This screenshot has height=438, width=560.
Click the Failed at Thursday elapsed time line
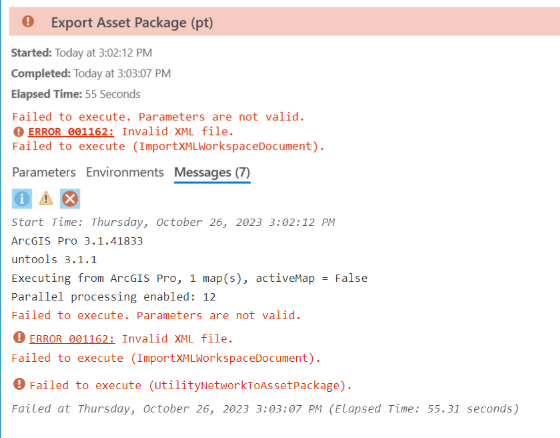[x=265, y=409]
